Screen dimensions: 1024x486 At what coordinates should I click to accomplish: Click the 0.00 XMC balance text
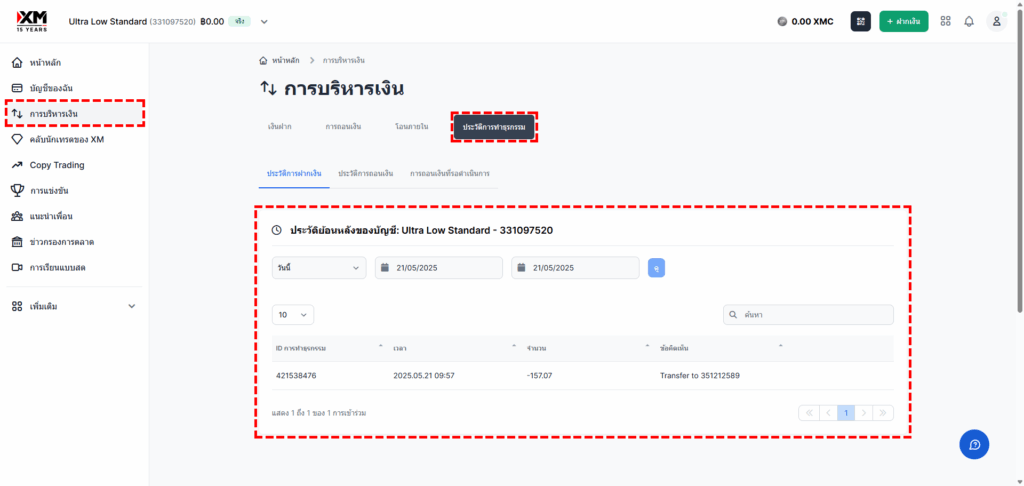point(812,22)
